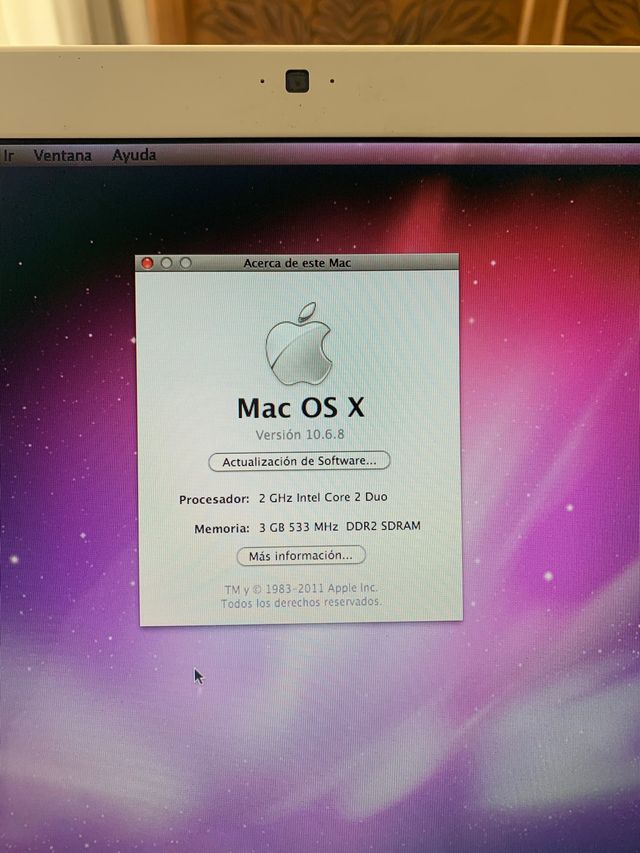The width and height of the screenshot is (640, 853).
Task: Click Más información button
Action: pos(301,555)
